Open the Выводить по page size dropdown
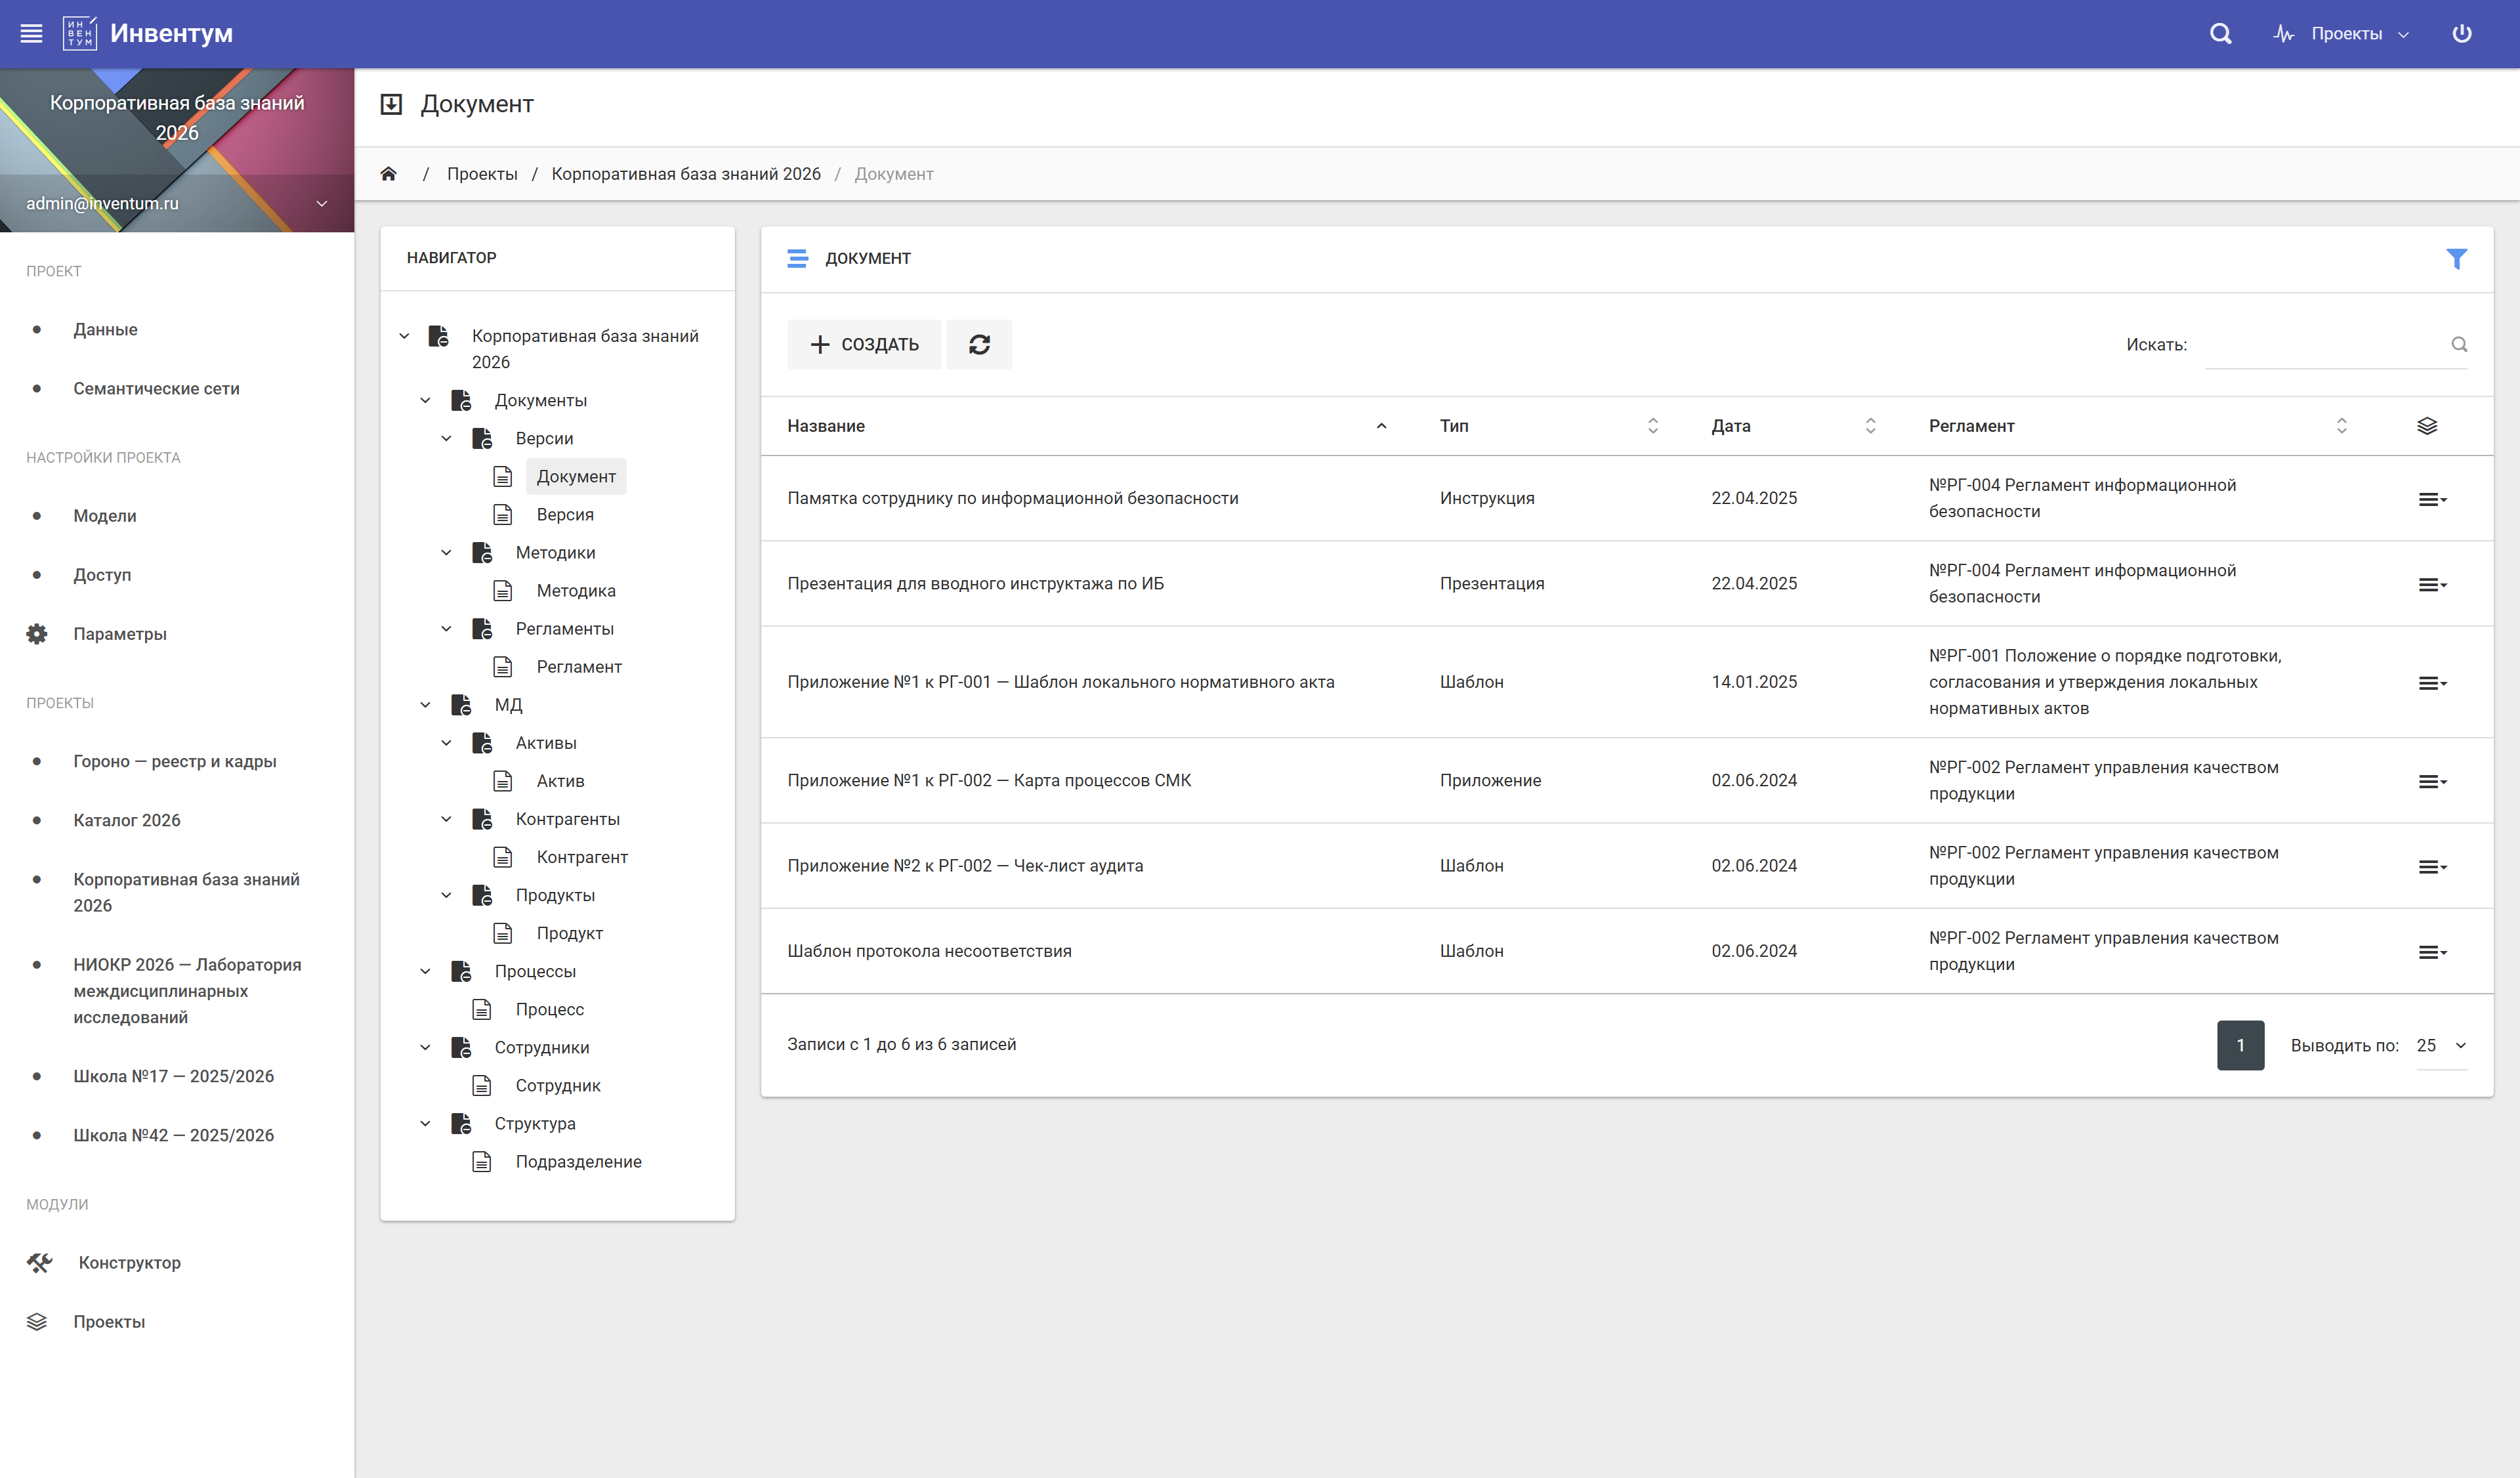 point(2441,1045)
